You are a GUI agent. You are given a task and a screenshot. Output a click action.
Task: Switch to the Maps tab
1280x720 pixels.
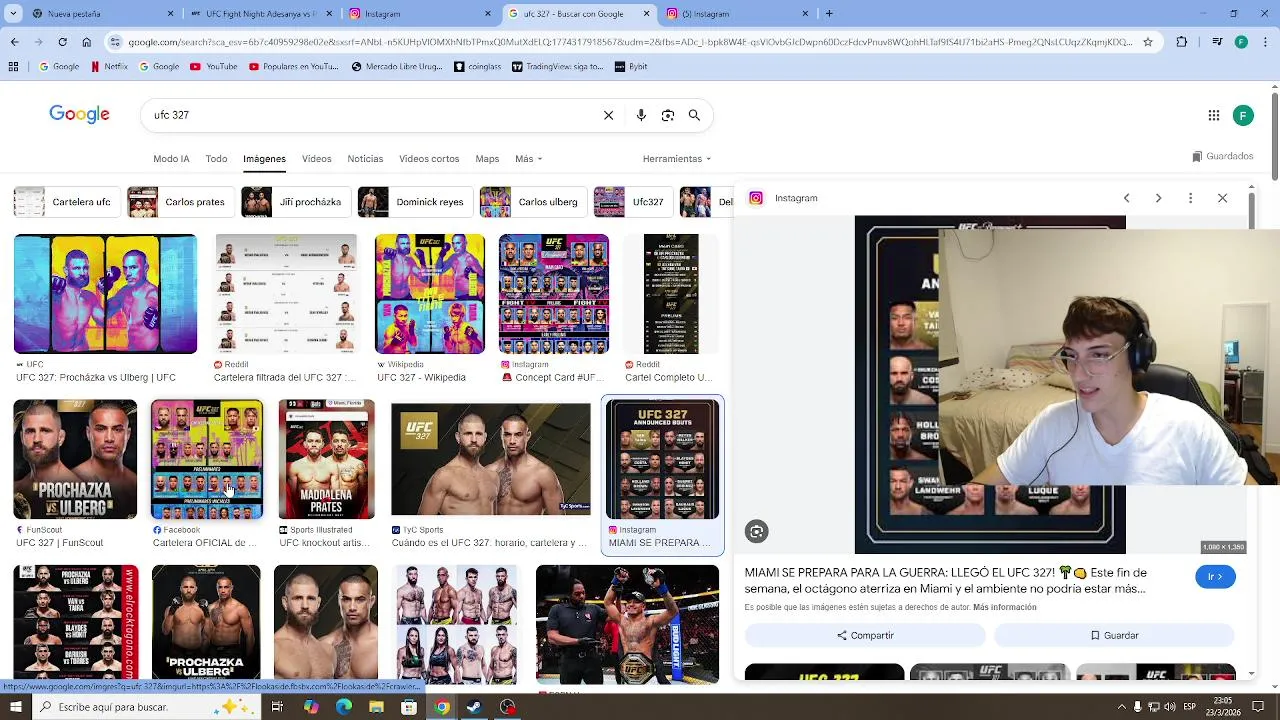tap(487, 159)
